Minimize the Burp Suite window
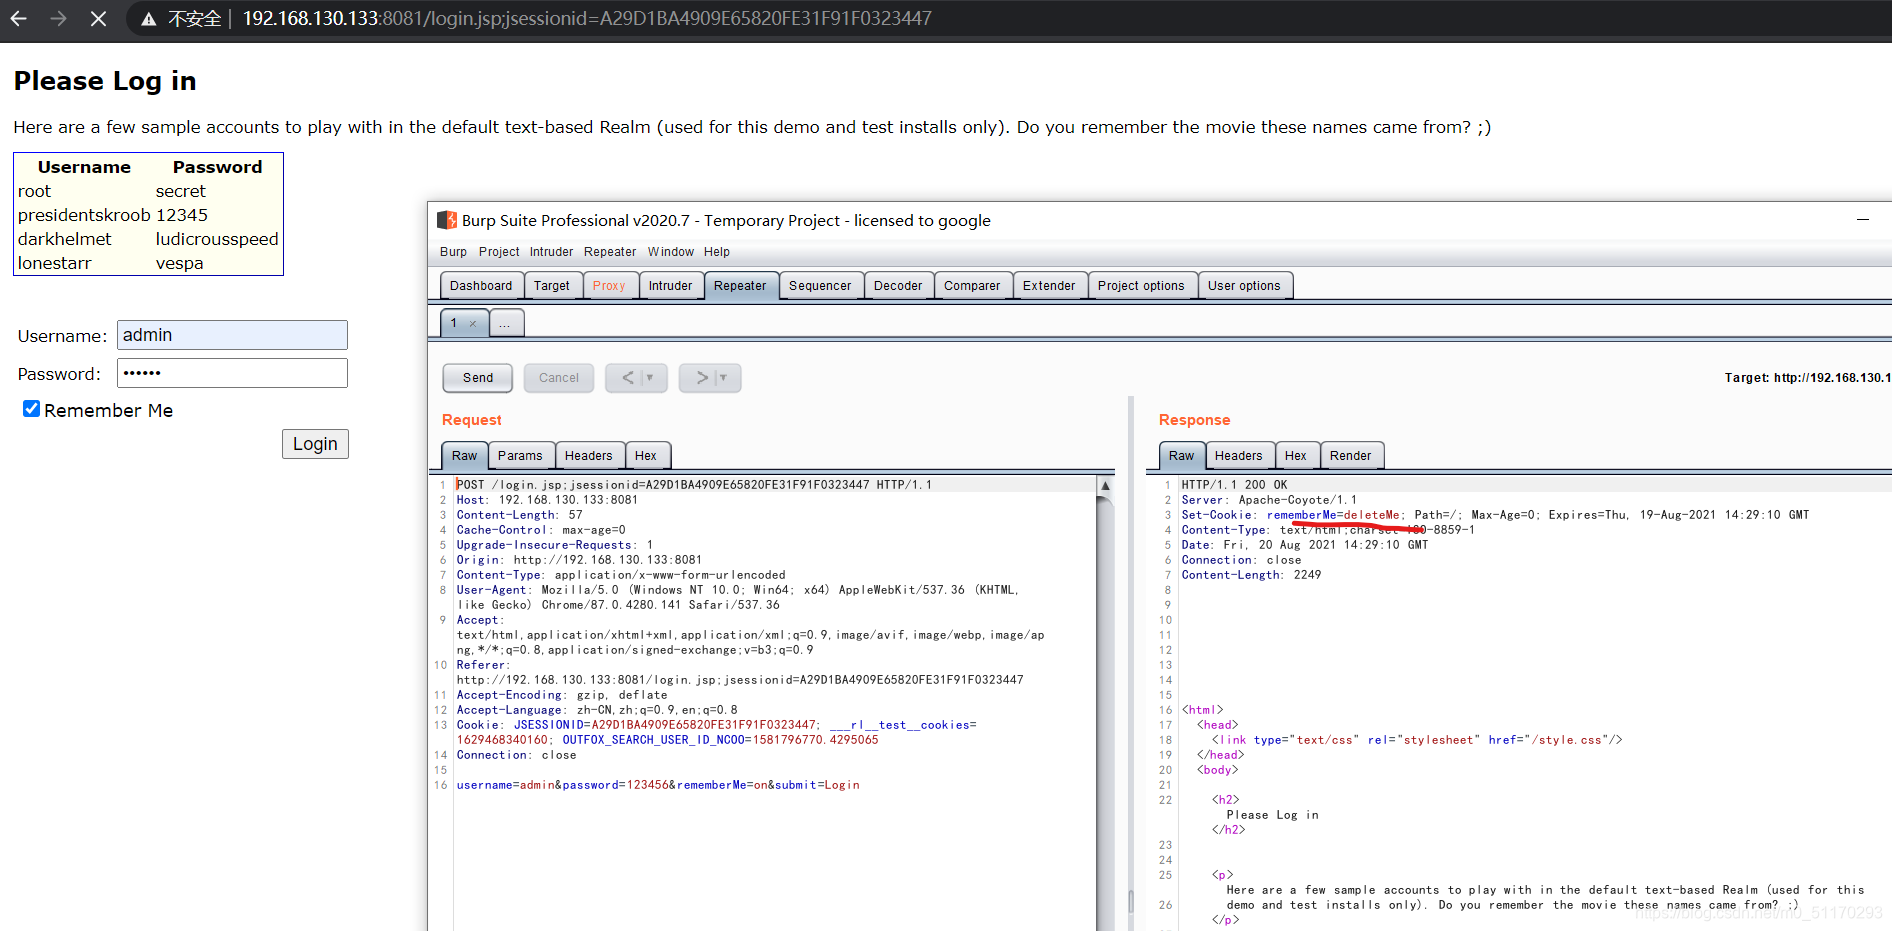1892x931 pixels. tap(1862, 220)
